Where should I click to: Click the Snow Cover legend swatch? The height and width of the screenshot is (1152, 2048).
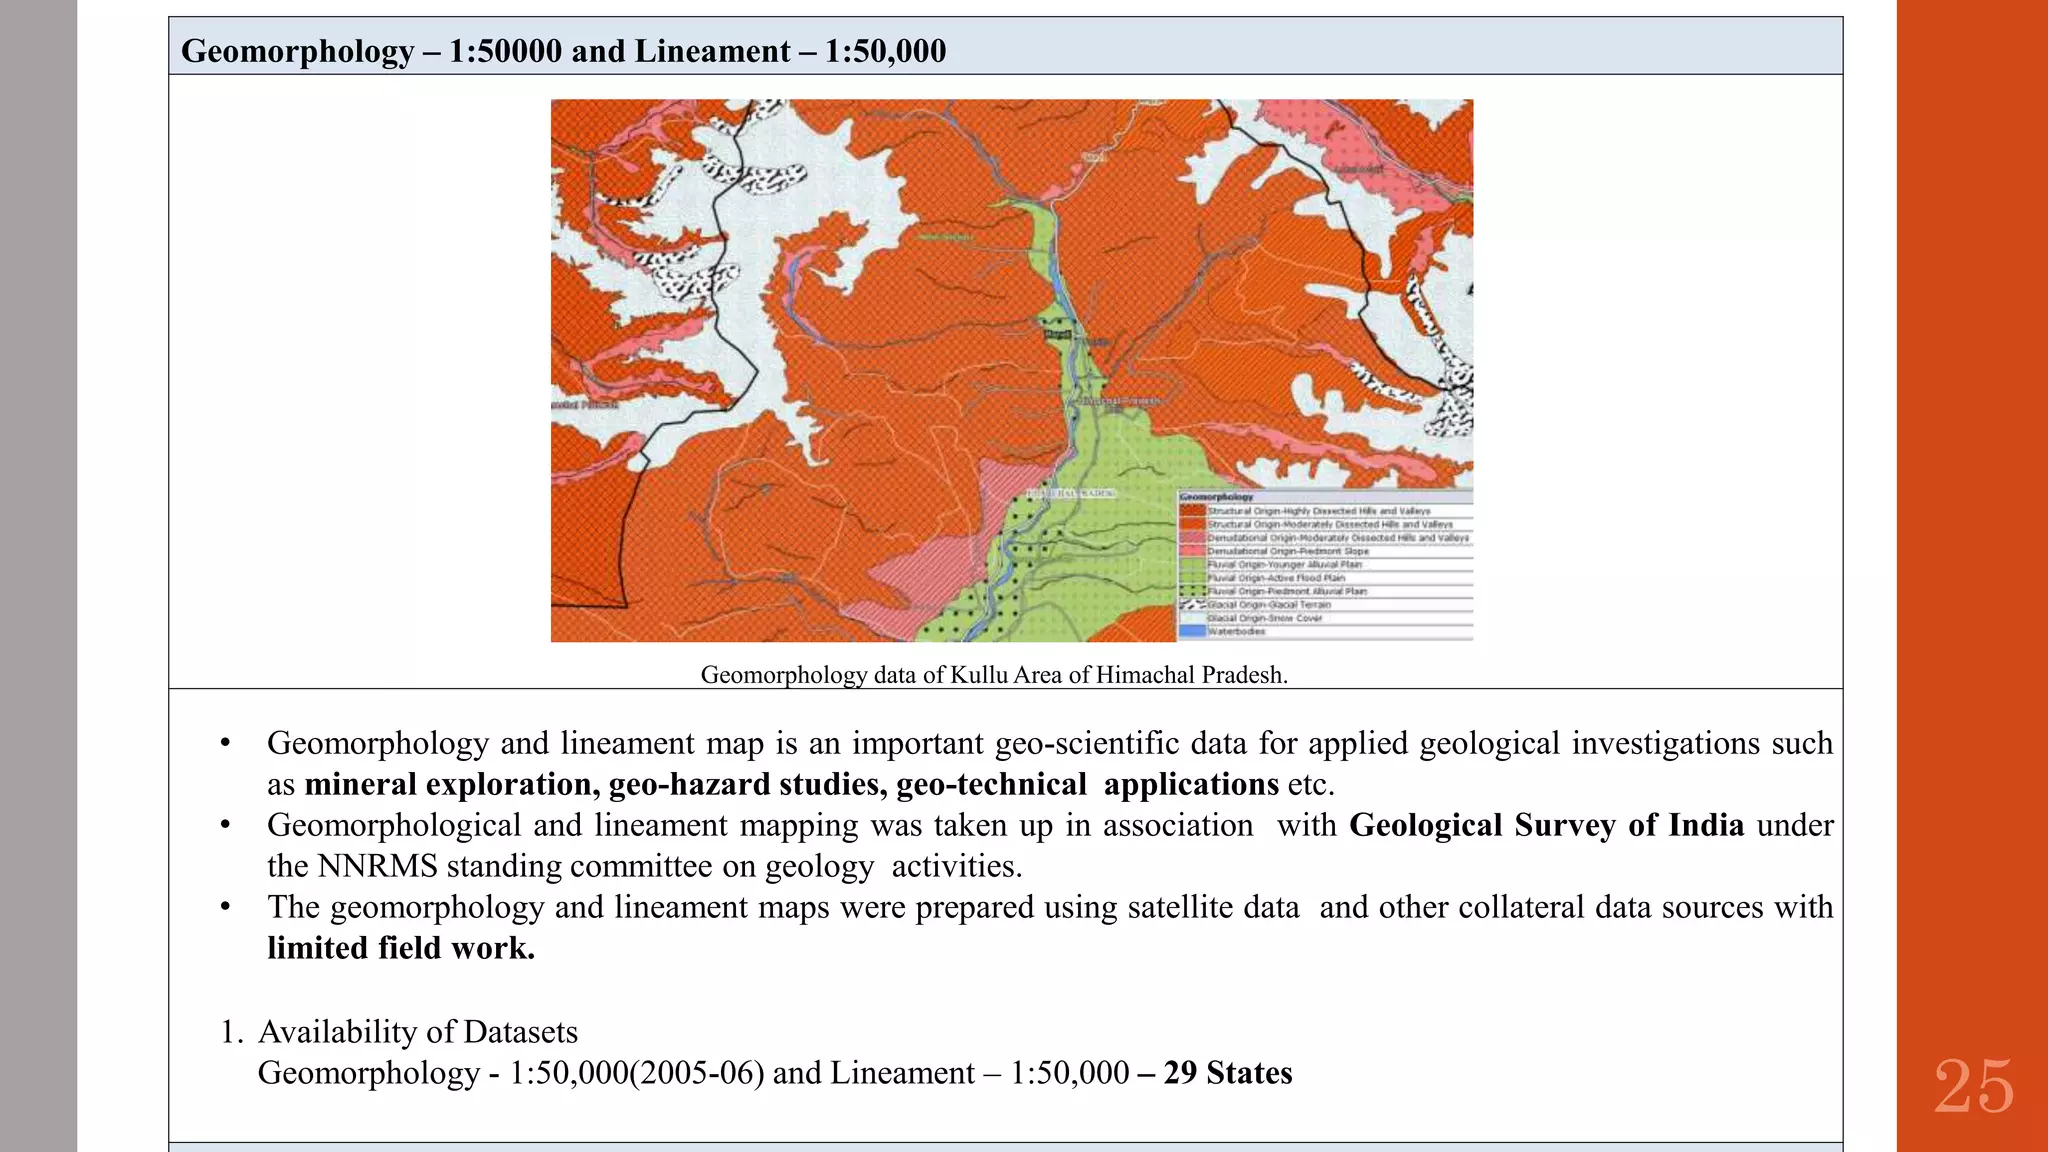pyautogui.click(x=1192, y=618)
